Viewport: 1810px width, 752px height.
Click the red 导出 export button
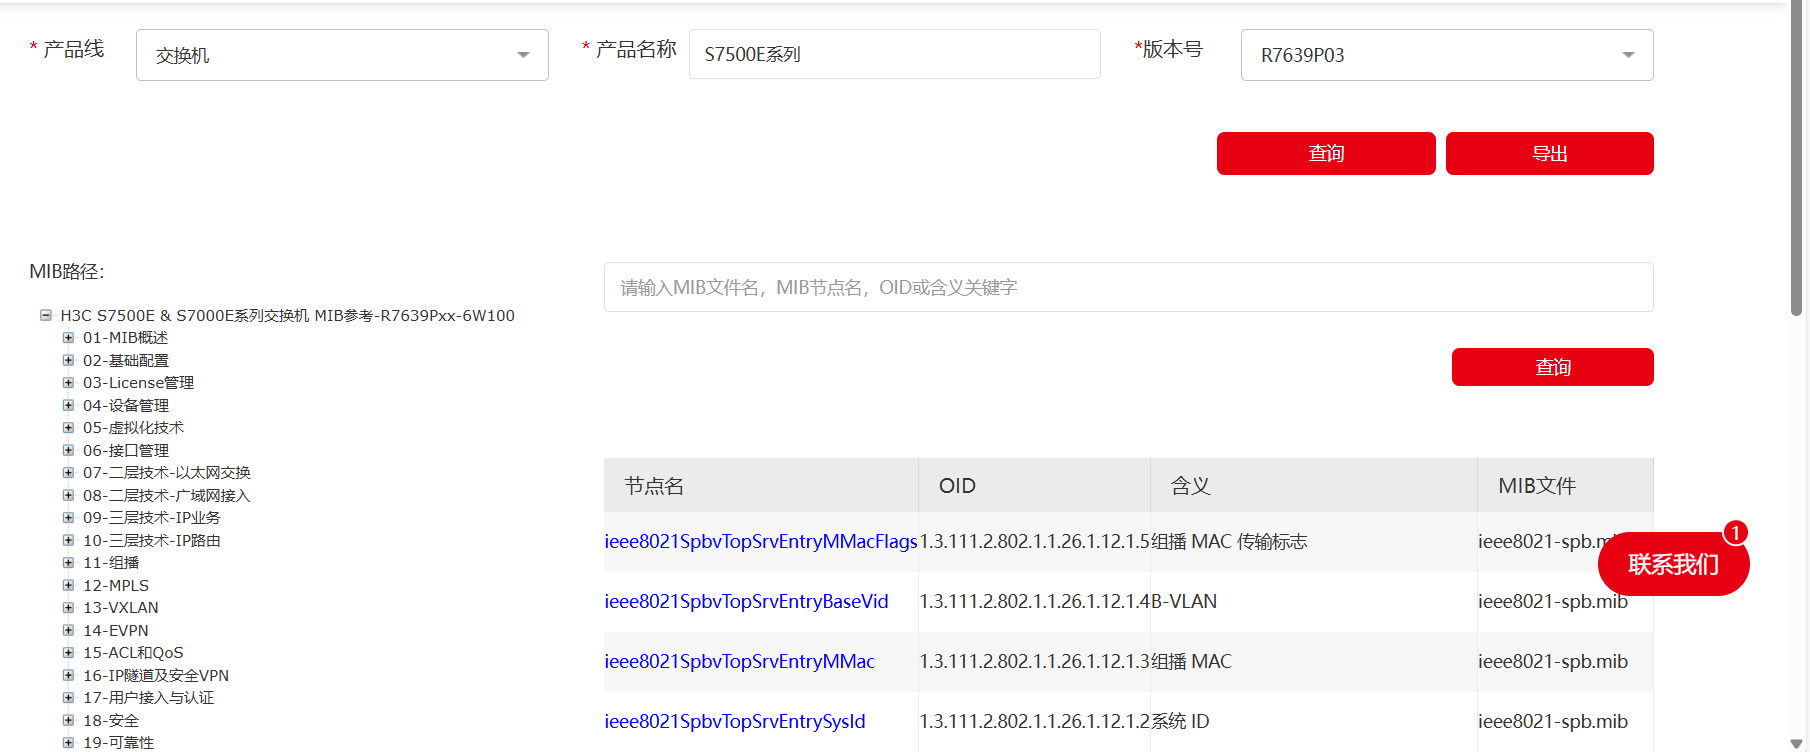[1550, 153]
